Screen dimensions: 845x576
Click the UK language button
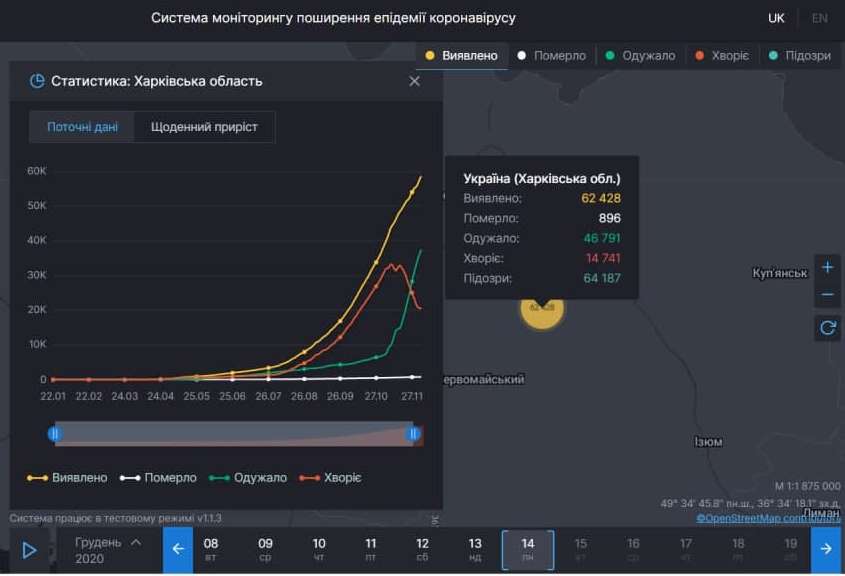776,17
